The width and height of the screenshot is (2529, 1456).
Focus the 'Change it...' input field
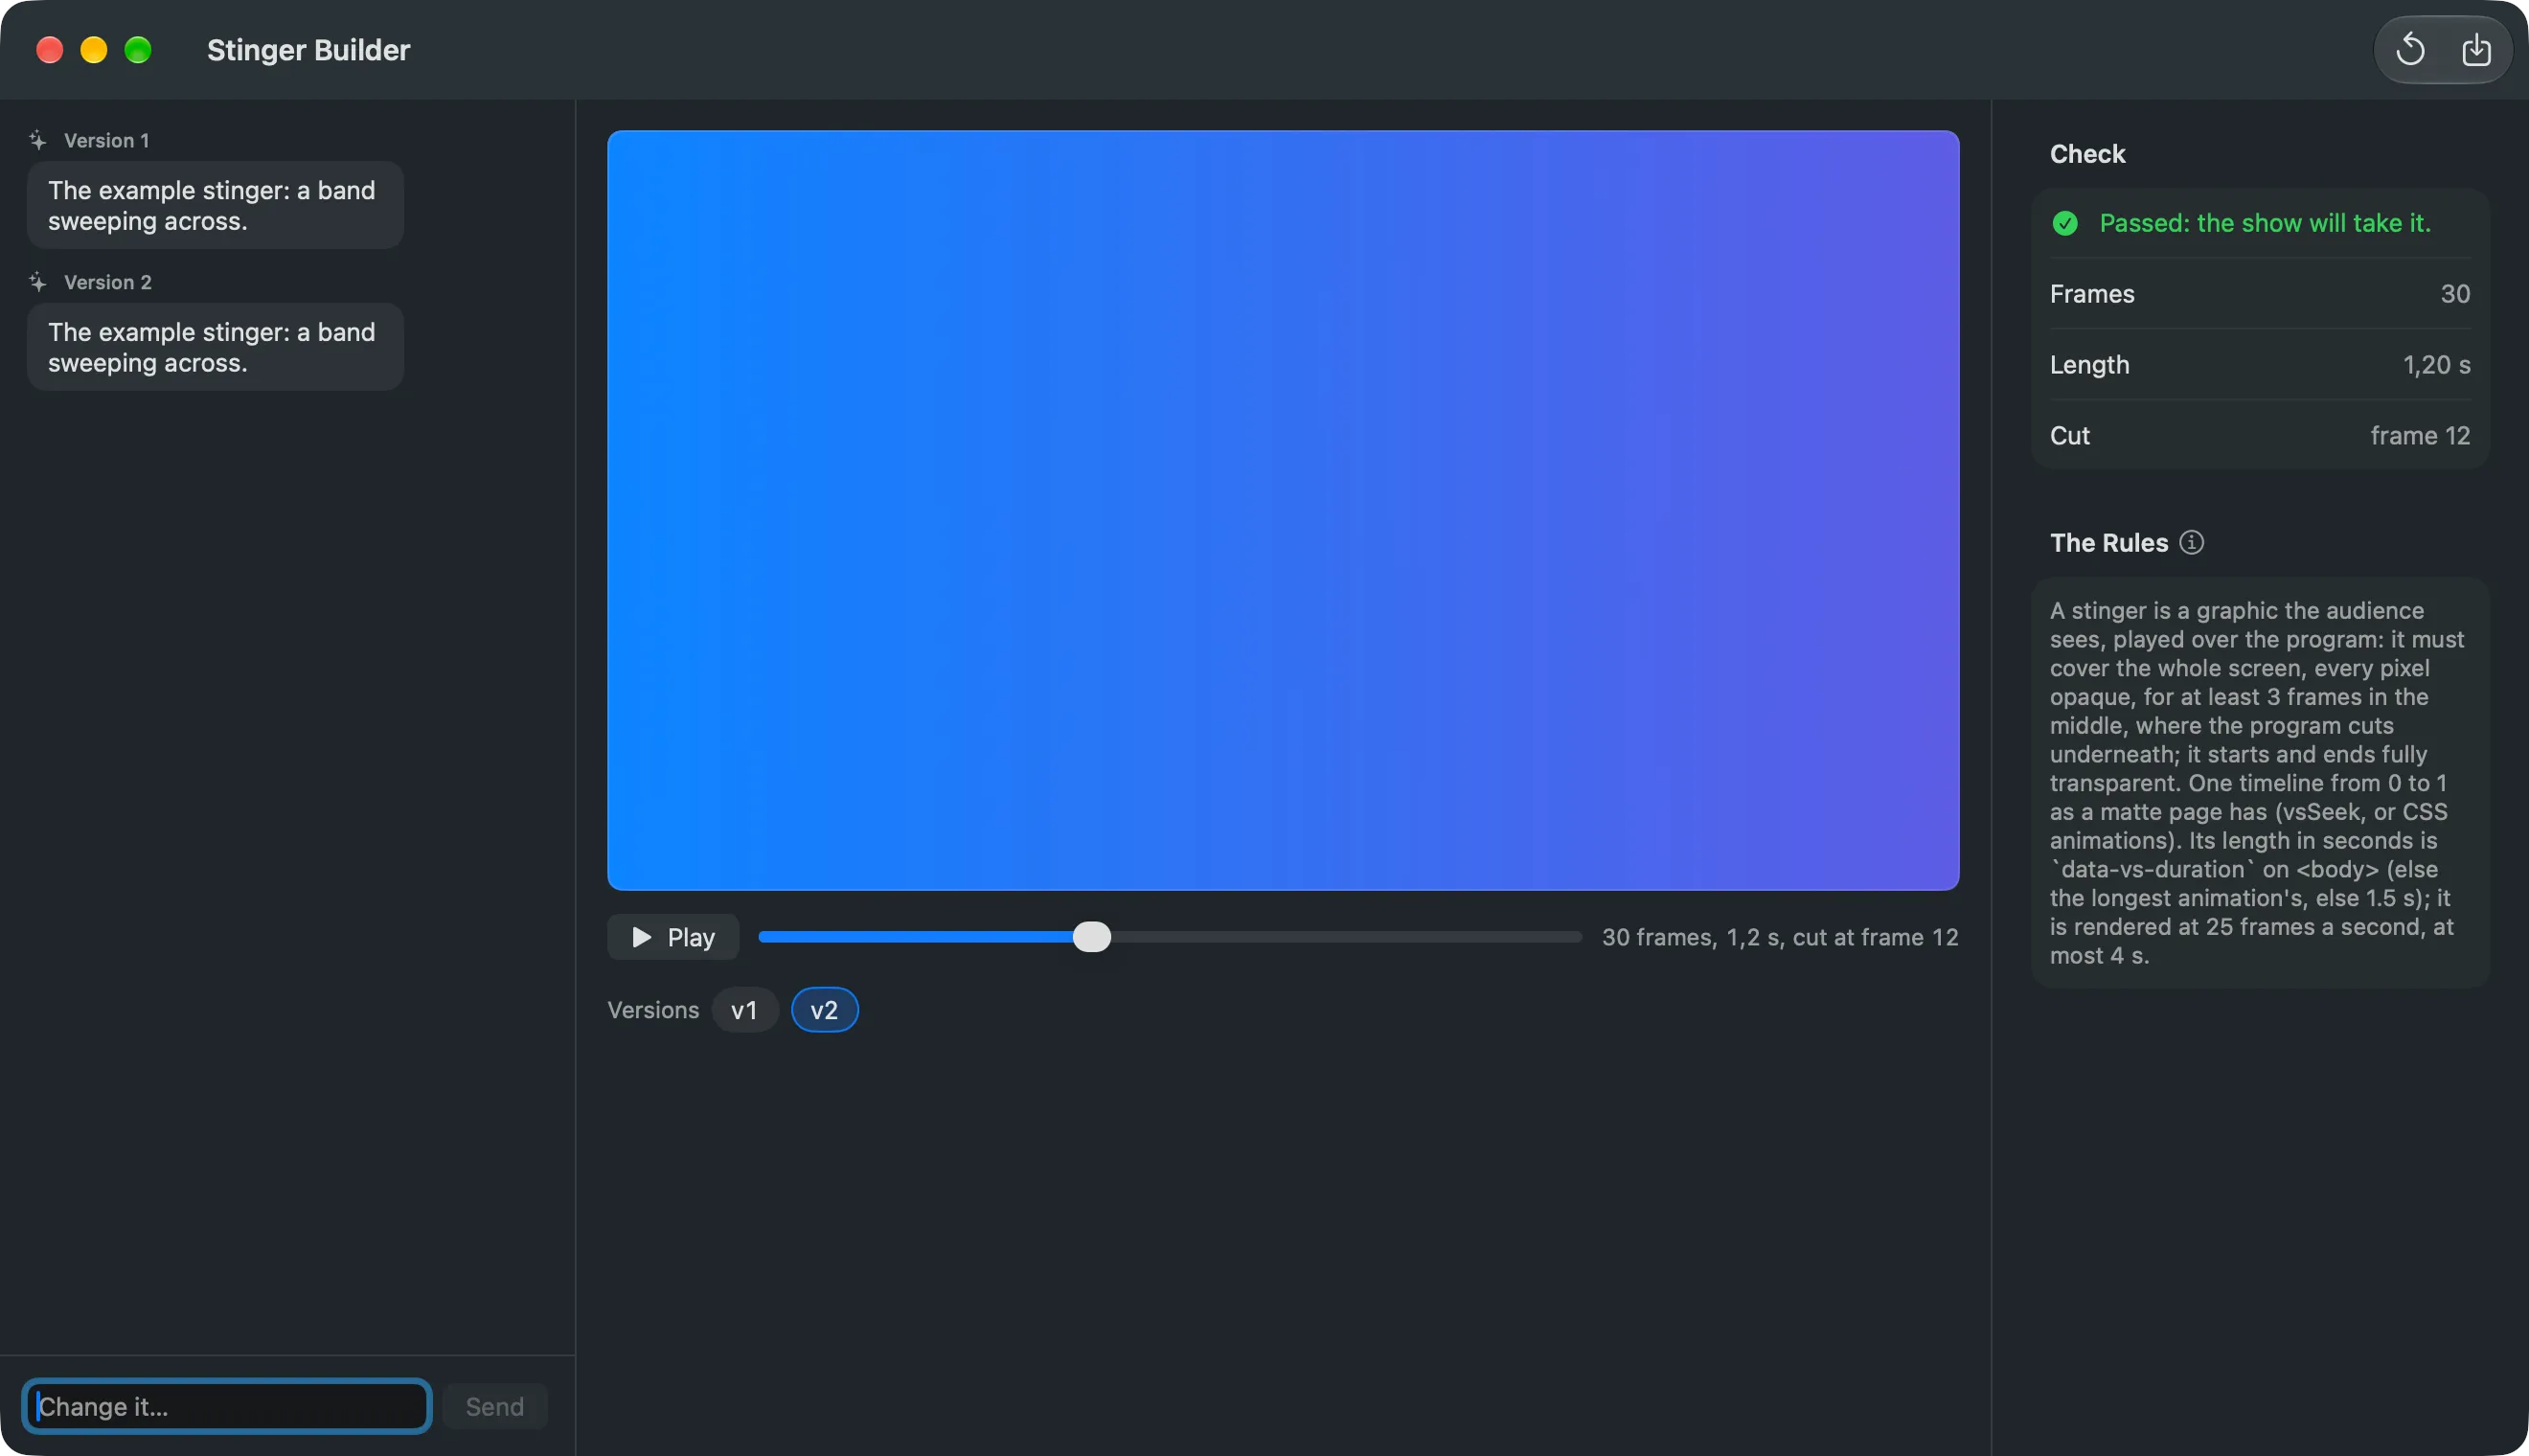(228, 1406)
